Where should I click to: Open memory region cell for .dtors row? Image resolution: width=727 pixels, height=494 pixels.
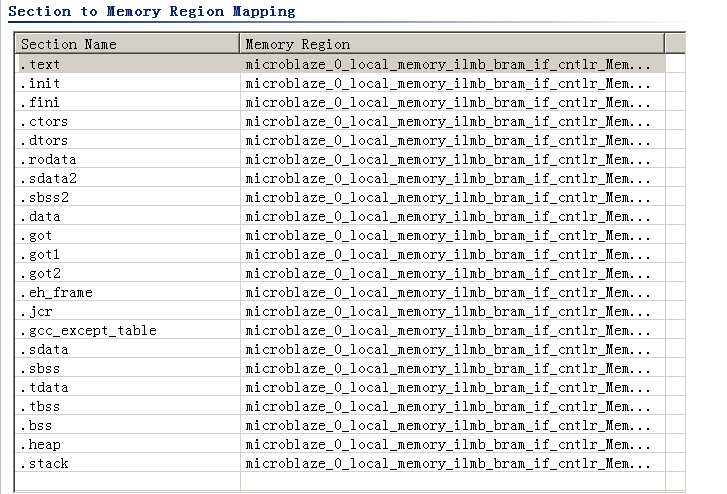point(453,140)
